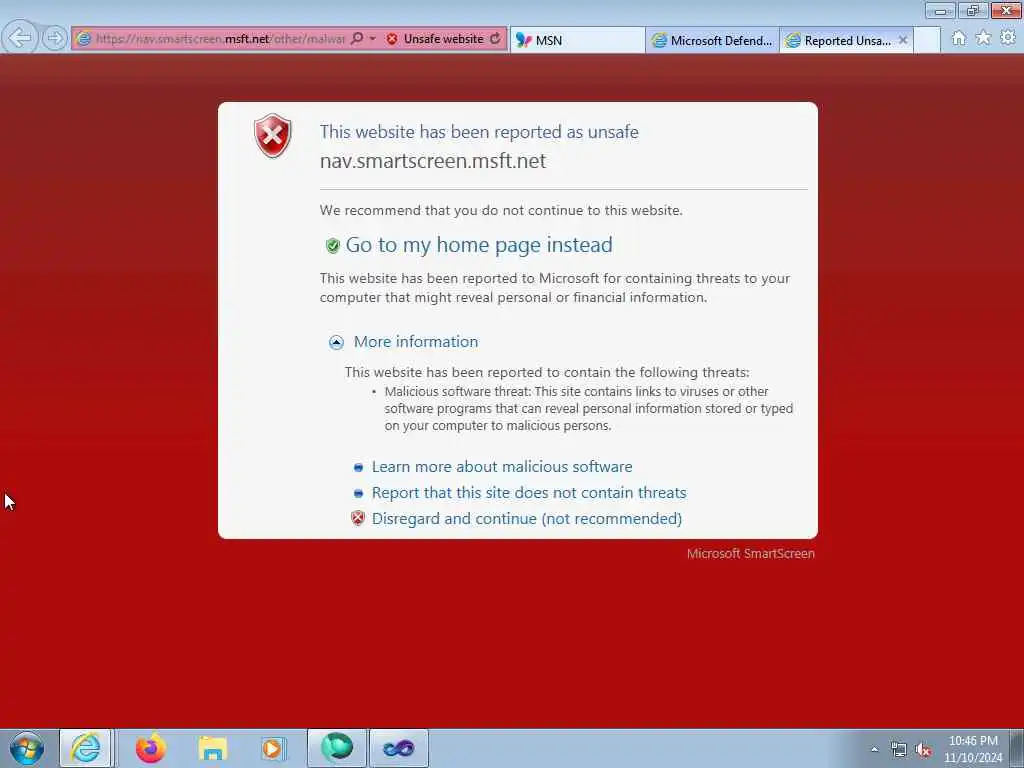Click the green shield icon beside home page link
The width and height of the screenshot is (1024, 768).
(332, 246)
